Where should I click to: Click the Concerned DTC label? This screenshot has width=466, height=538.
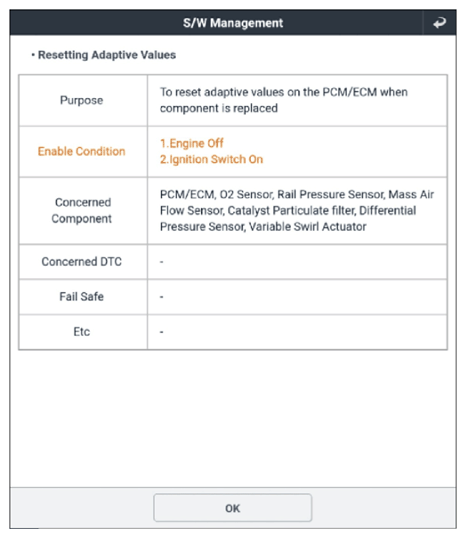82,262
